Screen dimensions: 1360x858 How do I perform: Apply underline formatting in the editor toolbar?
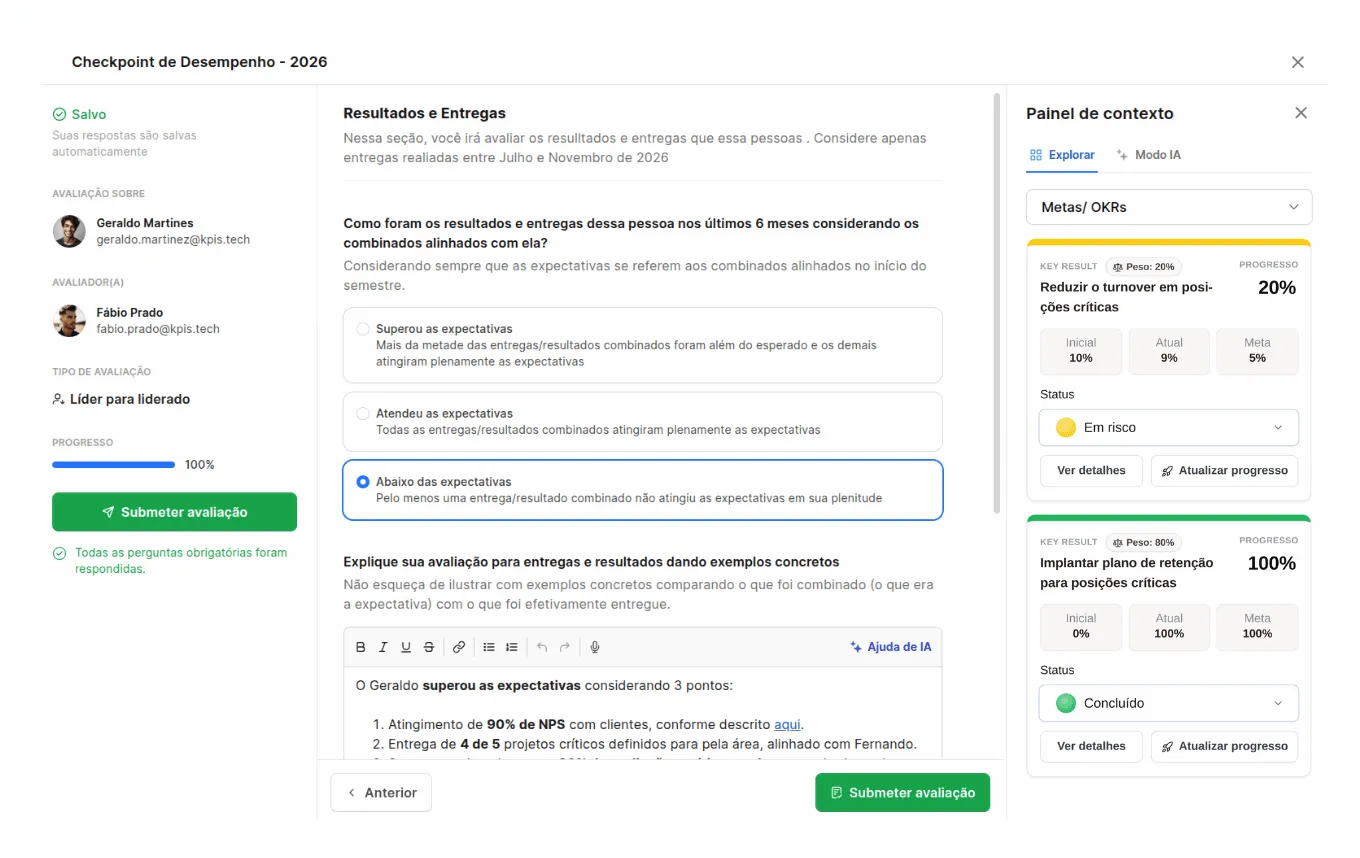pyautogui.click(x=406, y=647)
